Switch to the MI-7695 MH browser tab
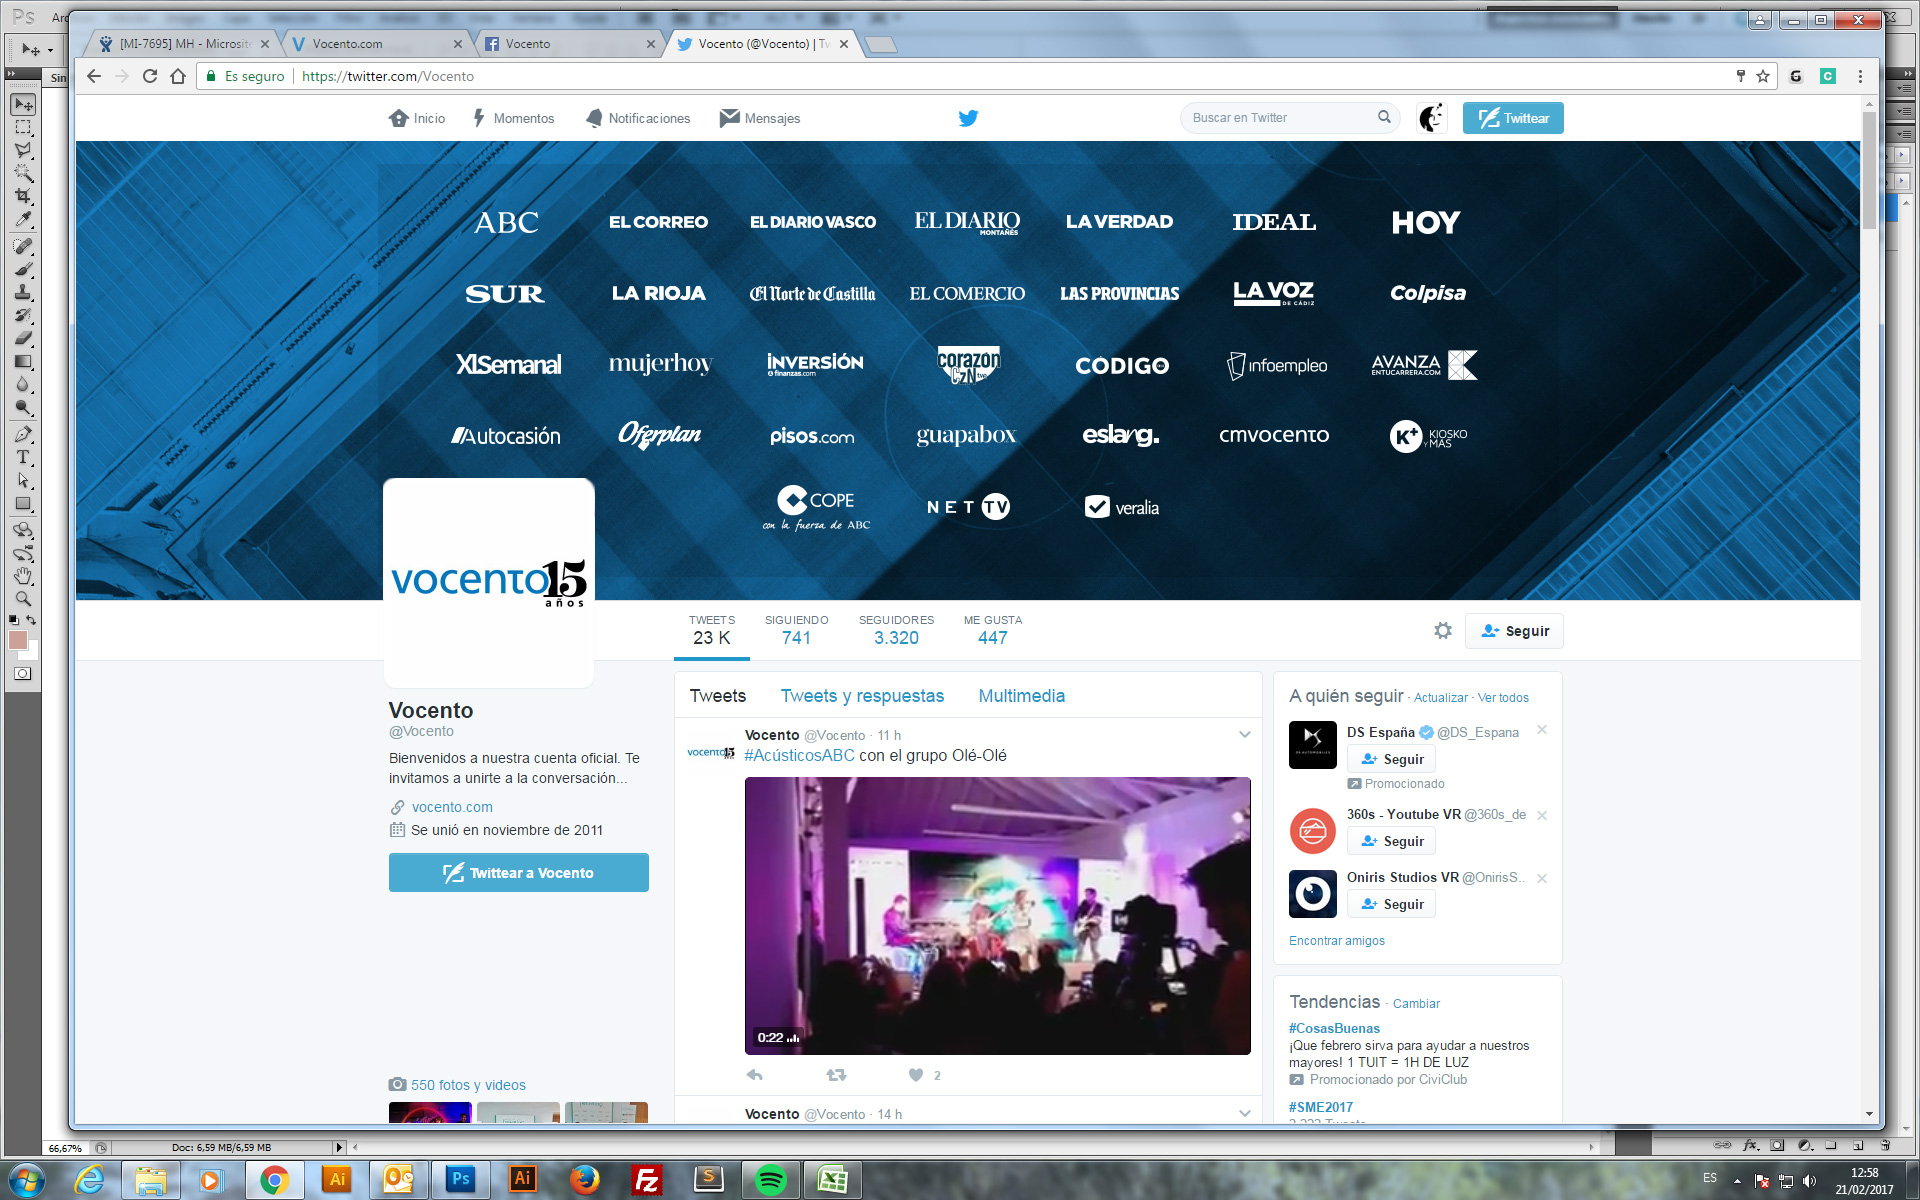This screenshot has height=1200, width=1920. click(x=185, y=44)
